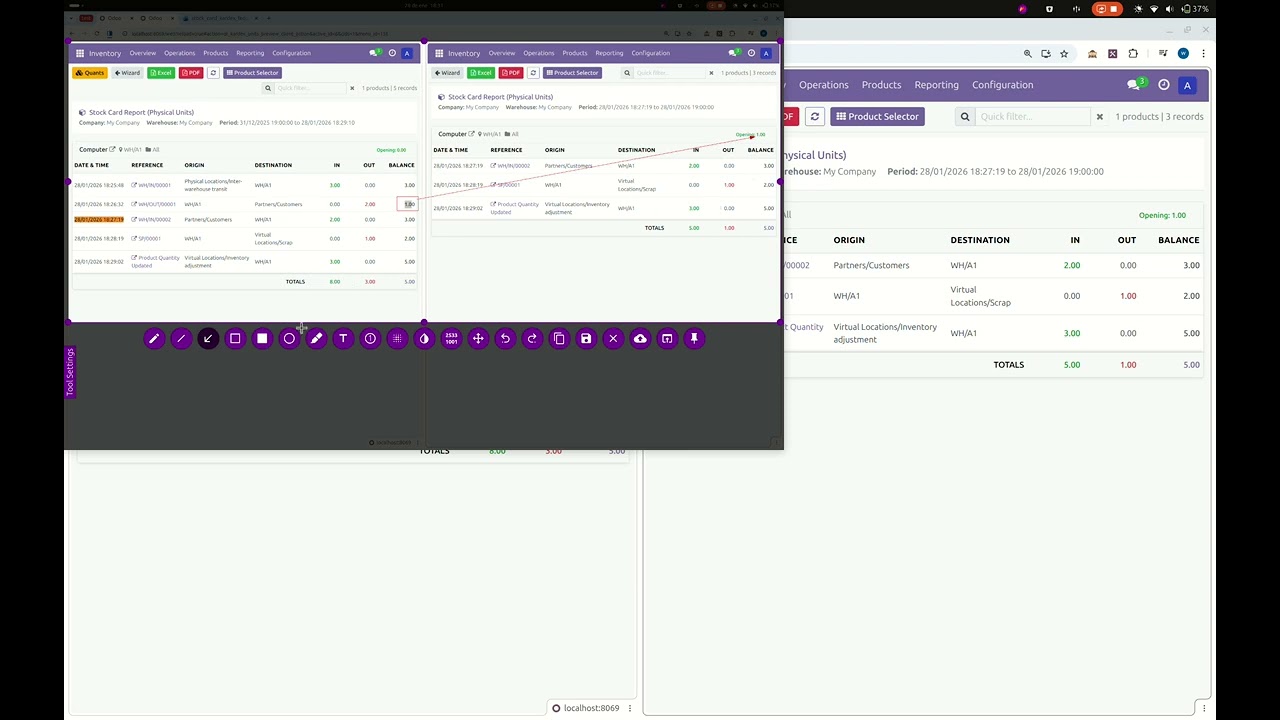Redo the last annotation
Viewport: 1280px width, 720px height.
[532, 339]
